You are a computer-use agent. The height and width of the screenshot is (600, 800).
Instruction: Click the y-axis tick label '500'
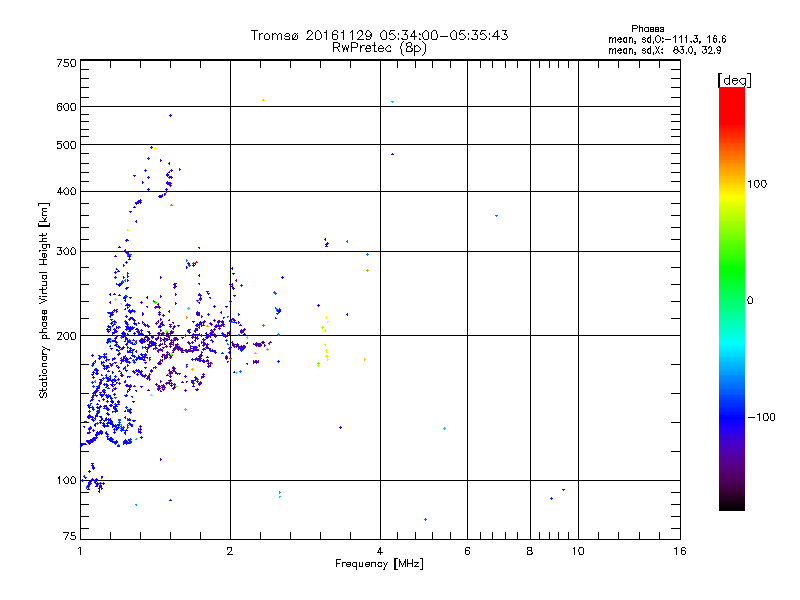[x=67, y=145]
